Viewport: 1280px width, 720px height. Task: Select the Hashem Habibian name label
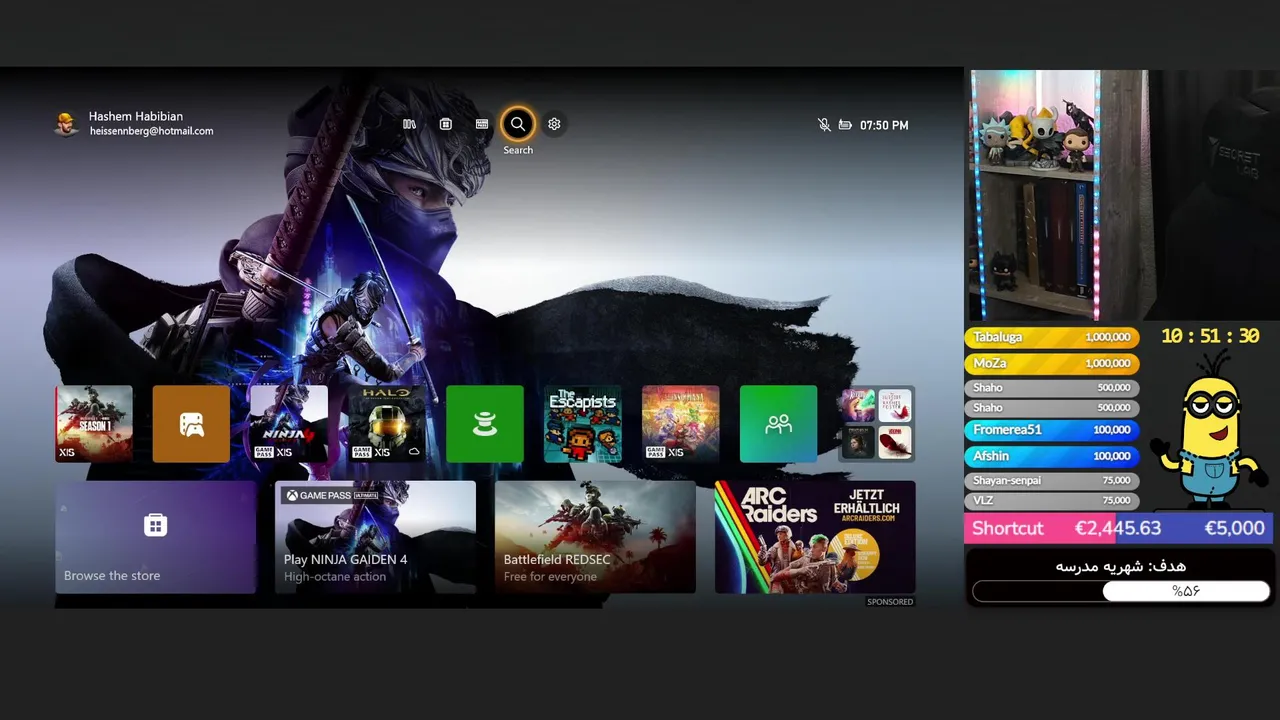136,116
